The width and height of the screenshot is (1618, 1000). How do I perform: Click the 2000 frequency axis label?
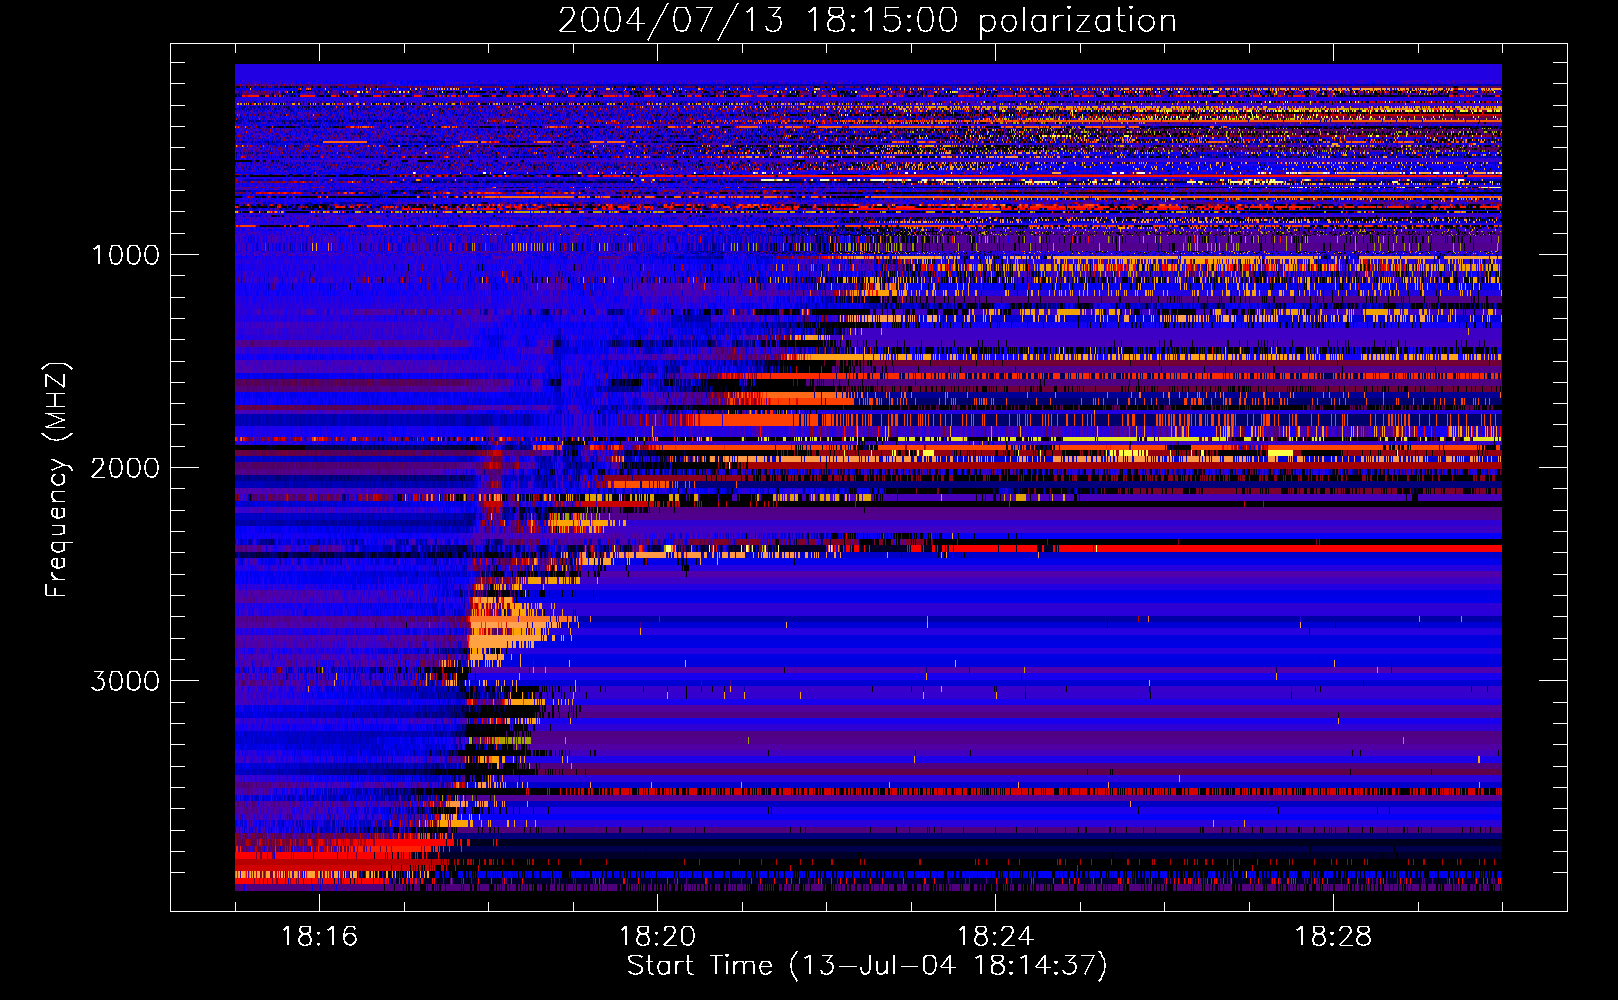coord(125,468)
